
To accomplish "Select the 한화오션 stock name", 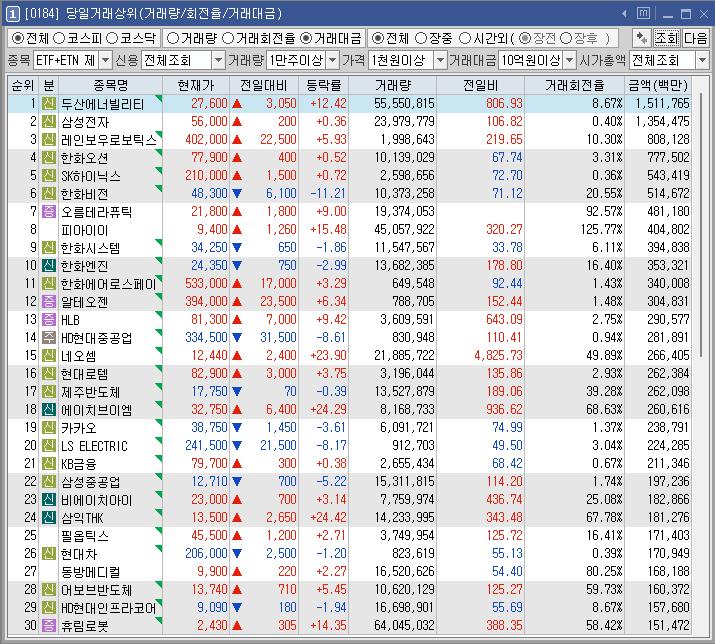I will coord(85,158).
